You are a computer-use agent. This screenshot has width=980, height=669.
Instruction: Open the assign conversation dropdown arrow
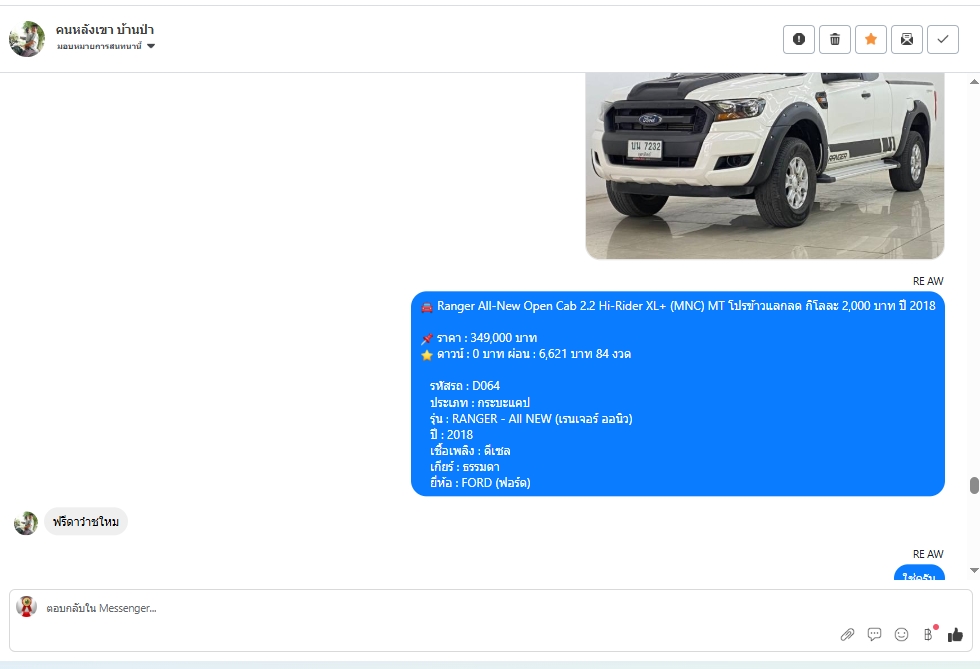click(151, 46)
